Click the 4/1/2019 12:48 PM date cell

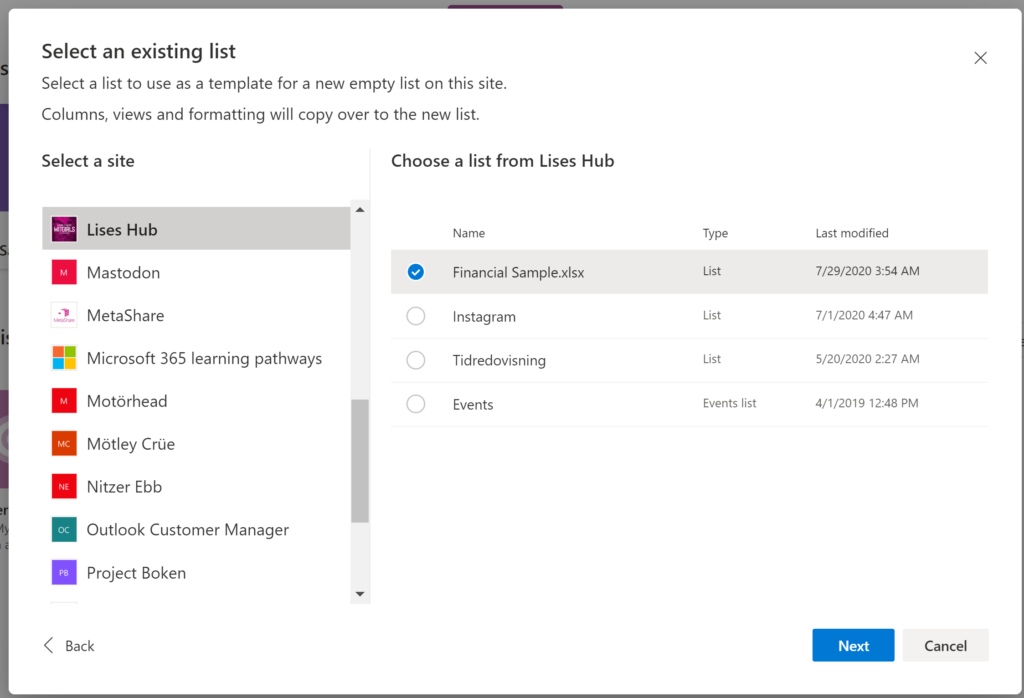pyautogui.click(x=867, y=403)
